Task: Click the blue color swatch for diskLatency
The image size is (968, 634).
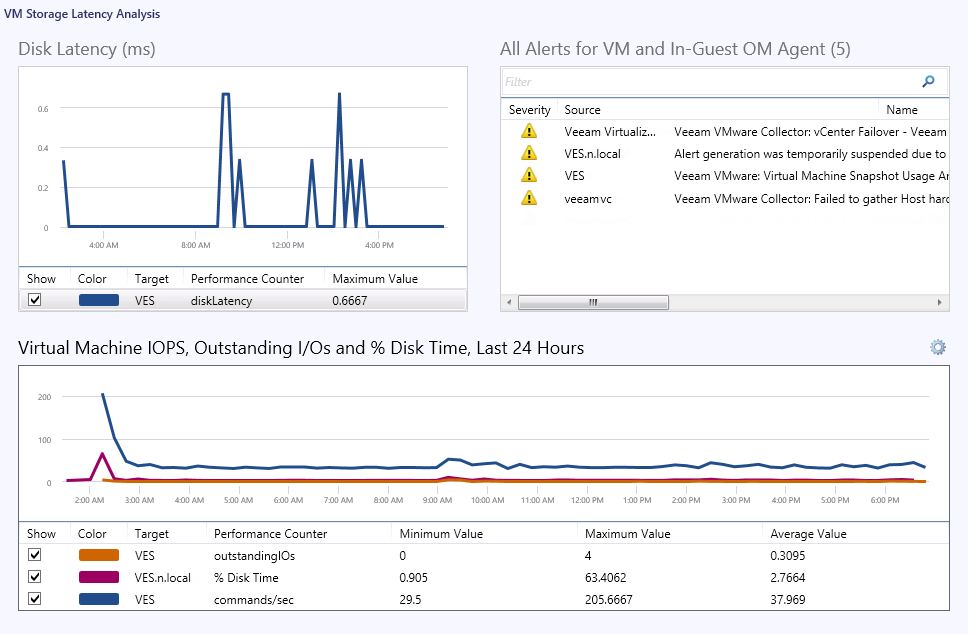Action: pyautogui.click(x=98, y=299)
